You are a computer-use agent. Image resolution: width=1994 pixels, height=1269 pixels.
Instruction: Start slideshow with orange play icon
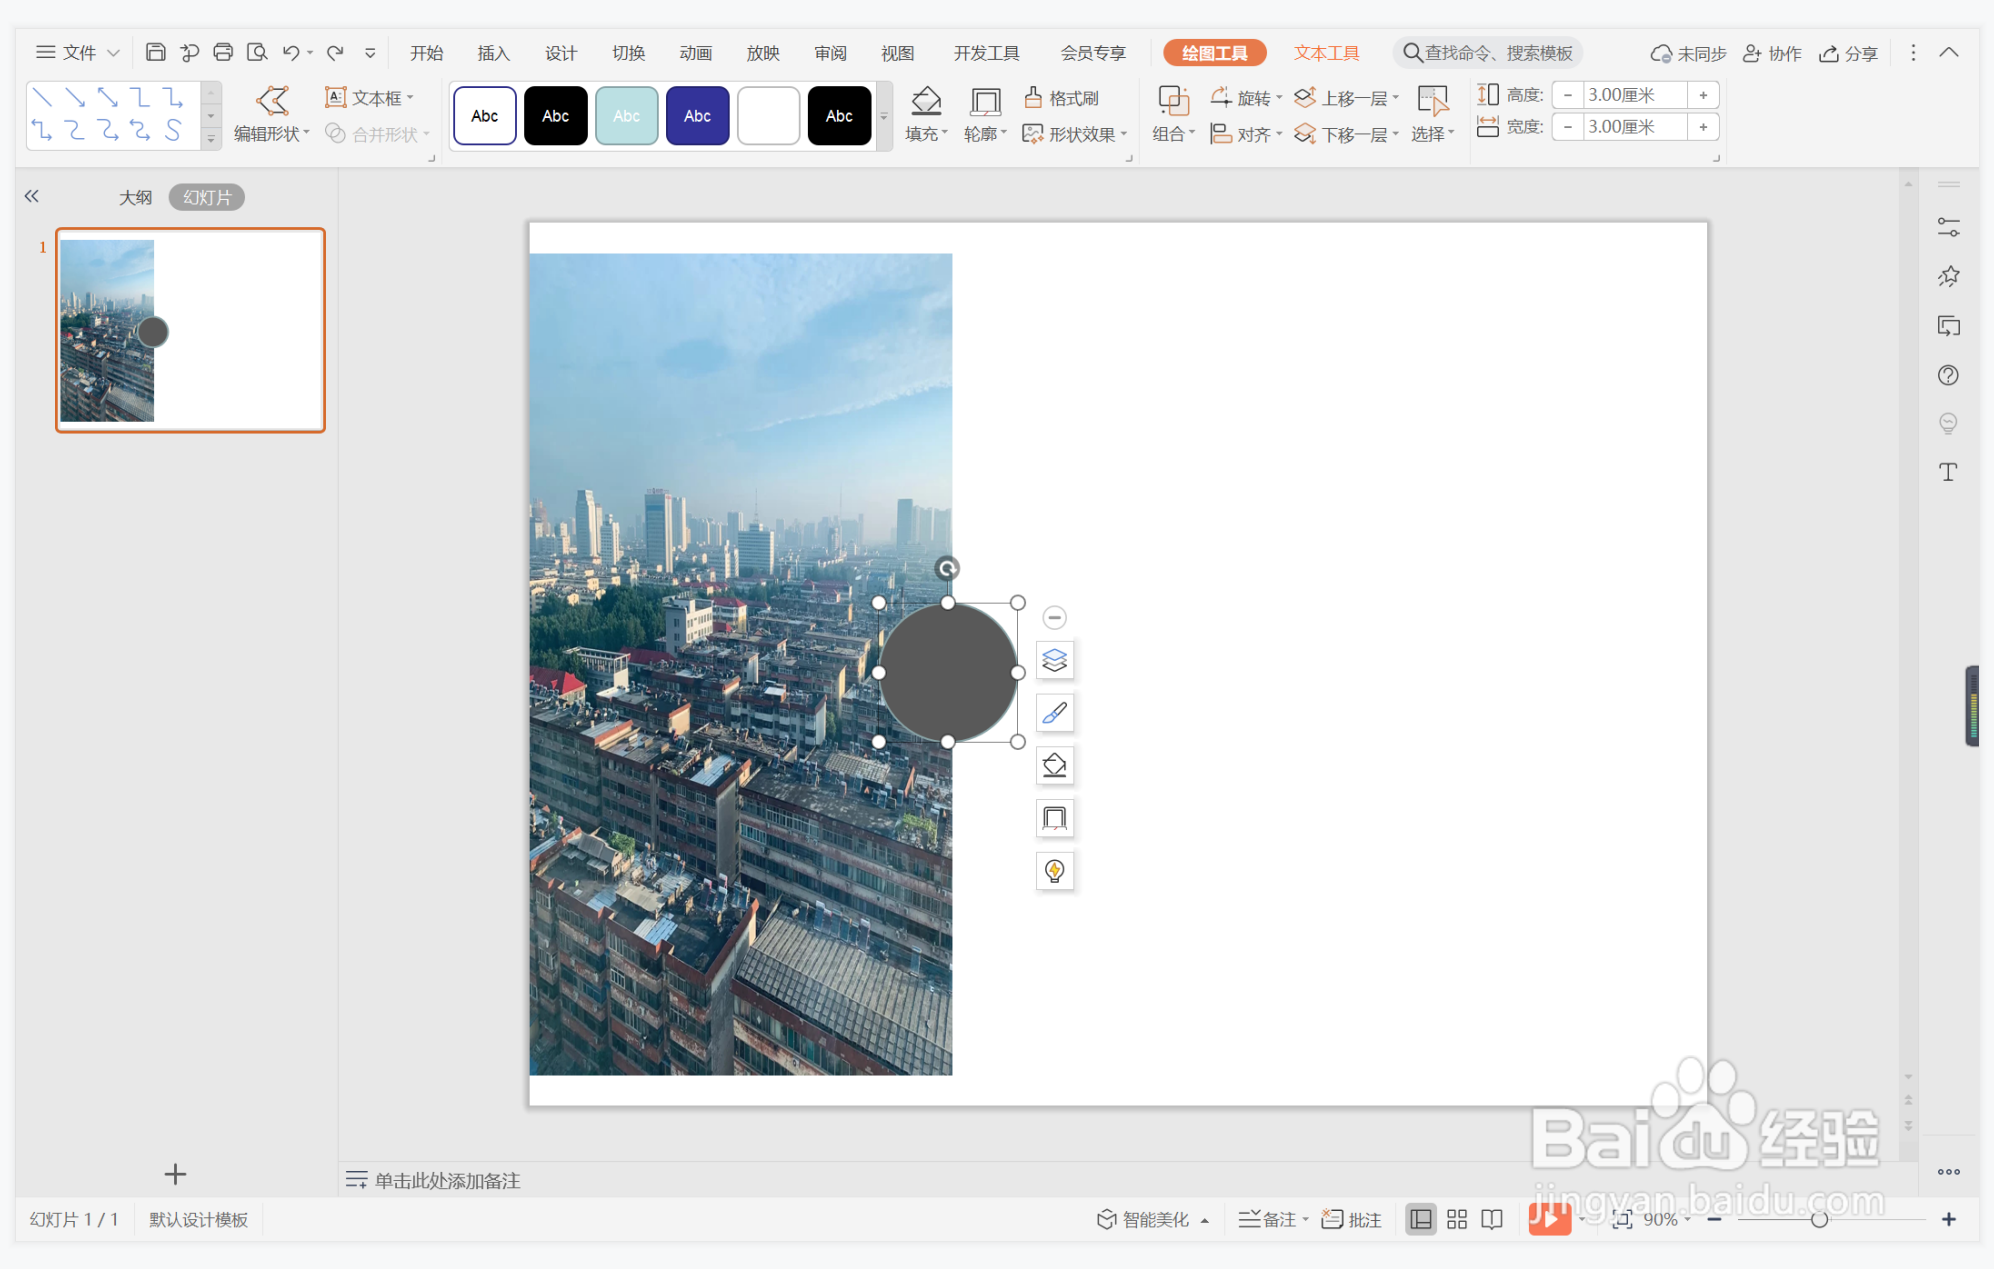pos(1548,1219)
